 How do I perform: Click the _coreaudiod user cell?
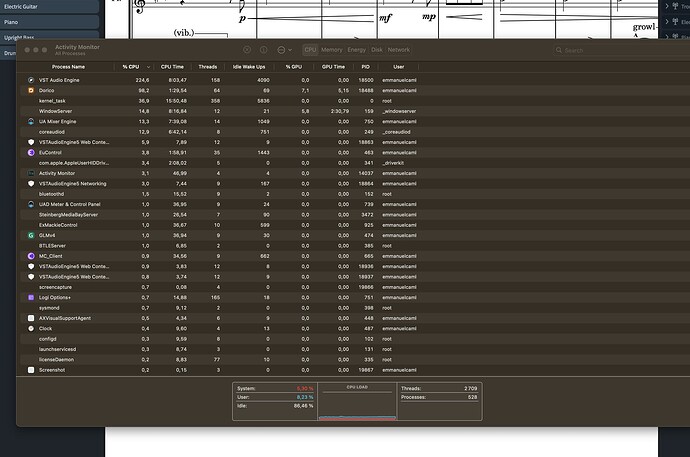coord(396,132)
